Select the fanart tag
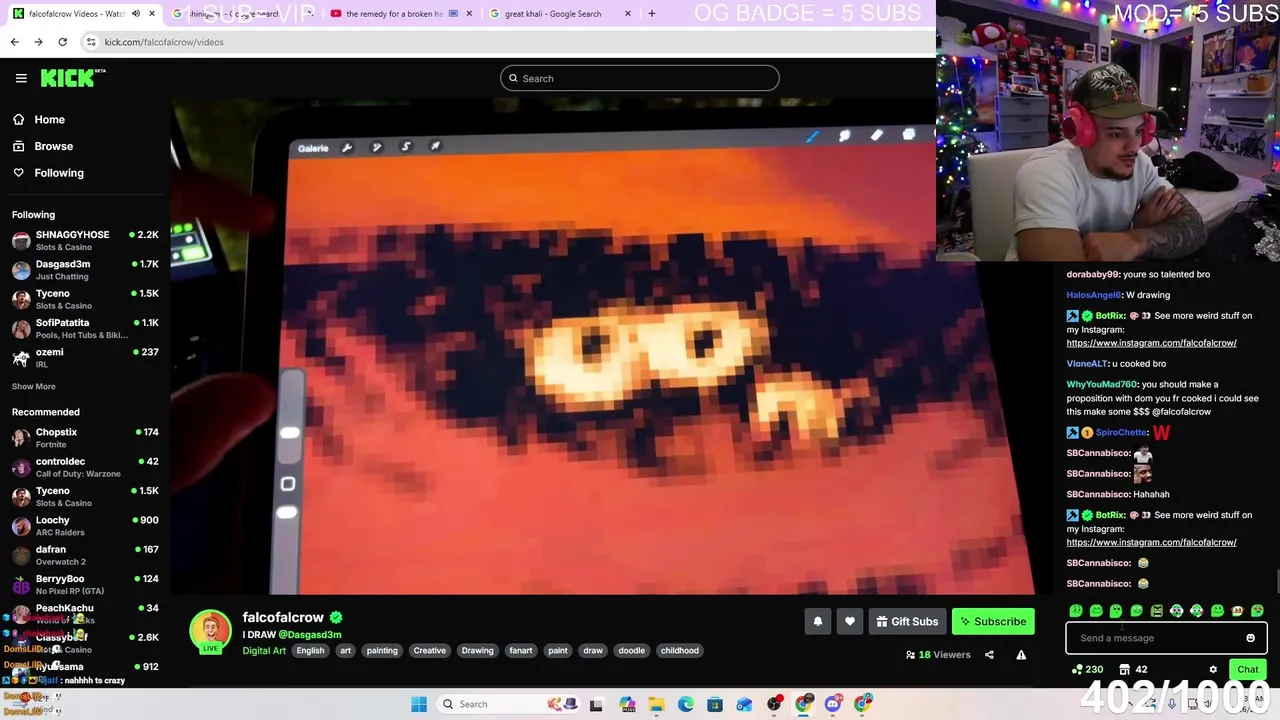The image size is (1280, 720). point(521,651)
